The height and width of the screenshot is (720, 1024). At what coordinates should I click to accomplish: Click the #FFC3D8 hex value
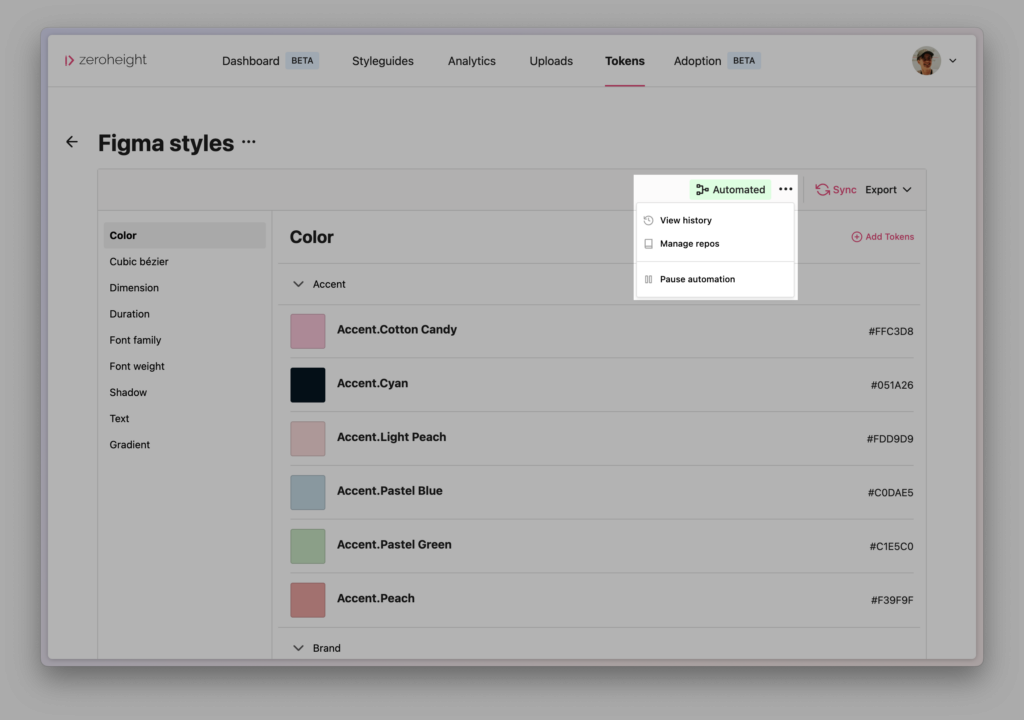click(x=891, y=331)
